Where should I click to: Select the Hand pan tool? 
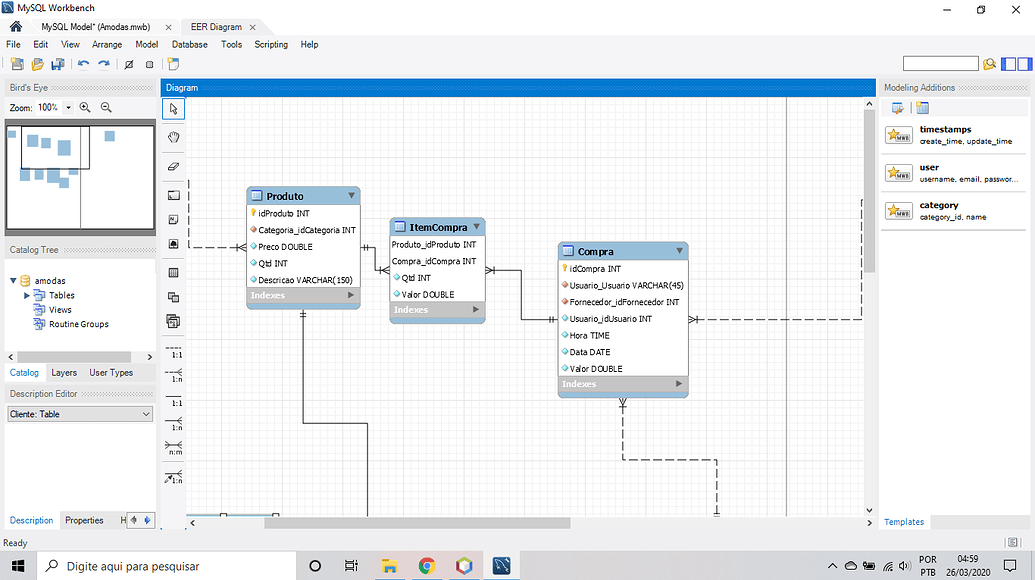click(x=173, y=137)
